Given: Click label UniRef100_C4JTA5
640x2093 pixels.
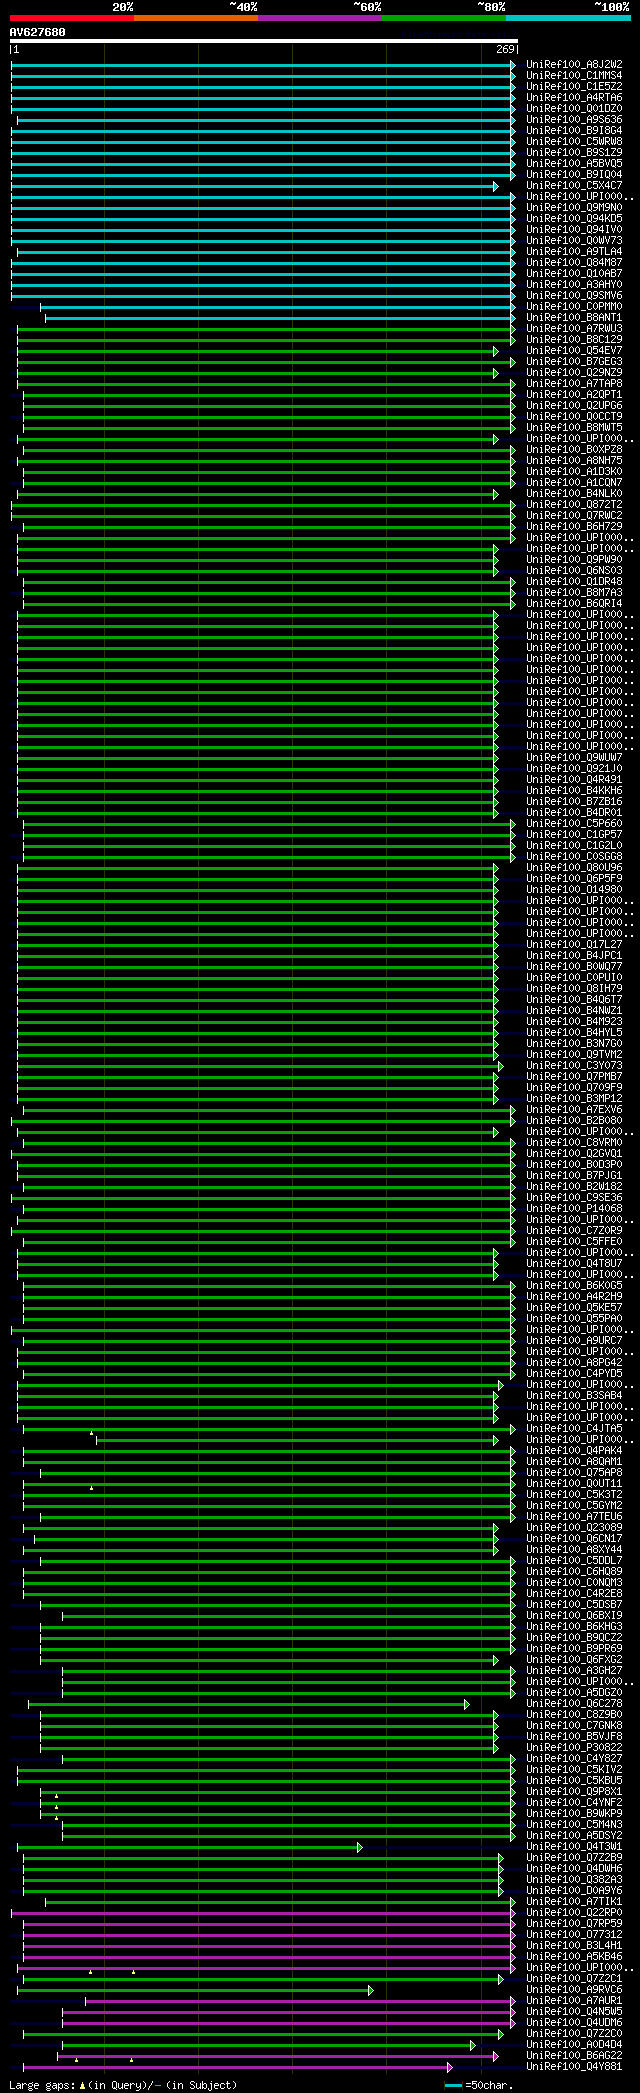Looking at the screenshot, I should [x=574, y=1429].
